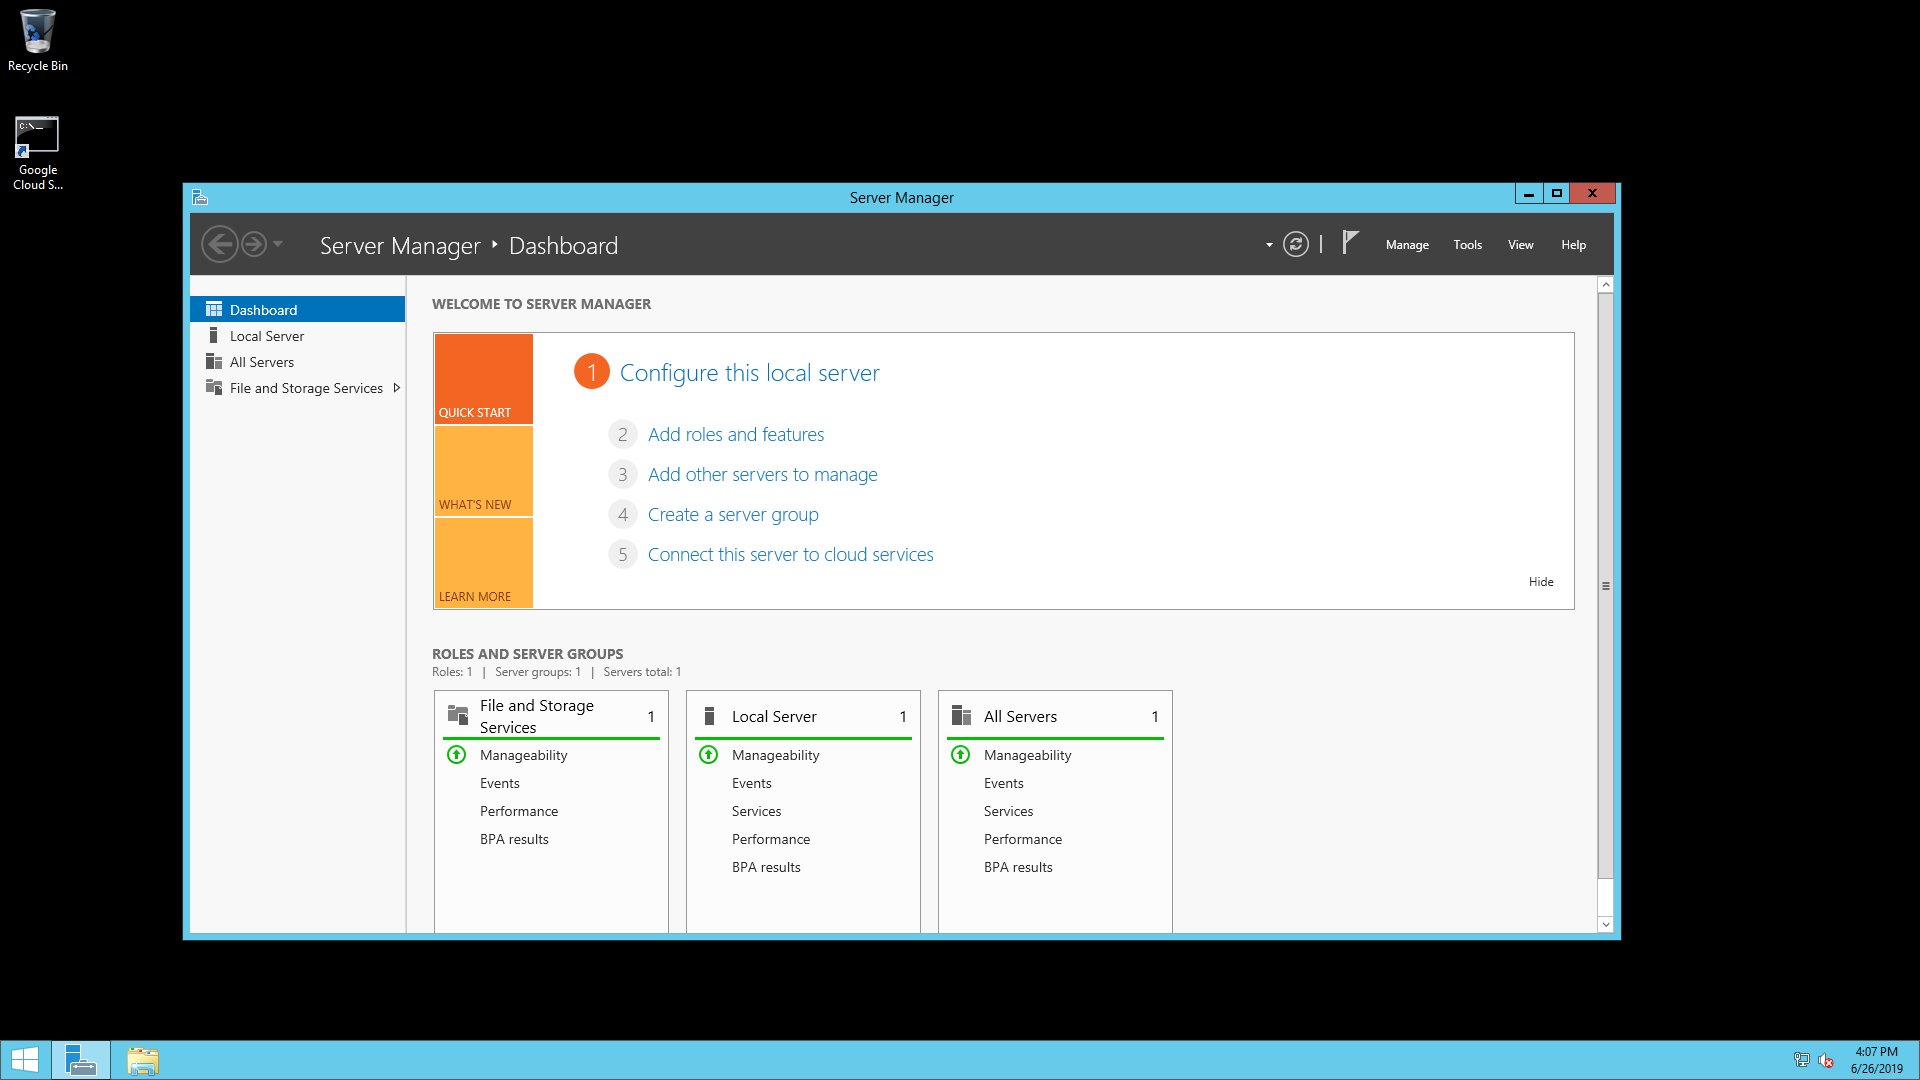Open the Tools menu
The height and width of the screenshot is (1080, 1920).
pyautogui.click(x=1466, y=244)
